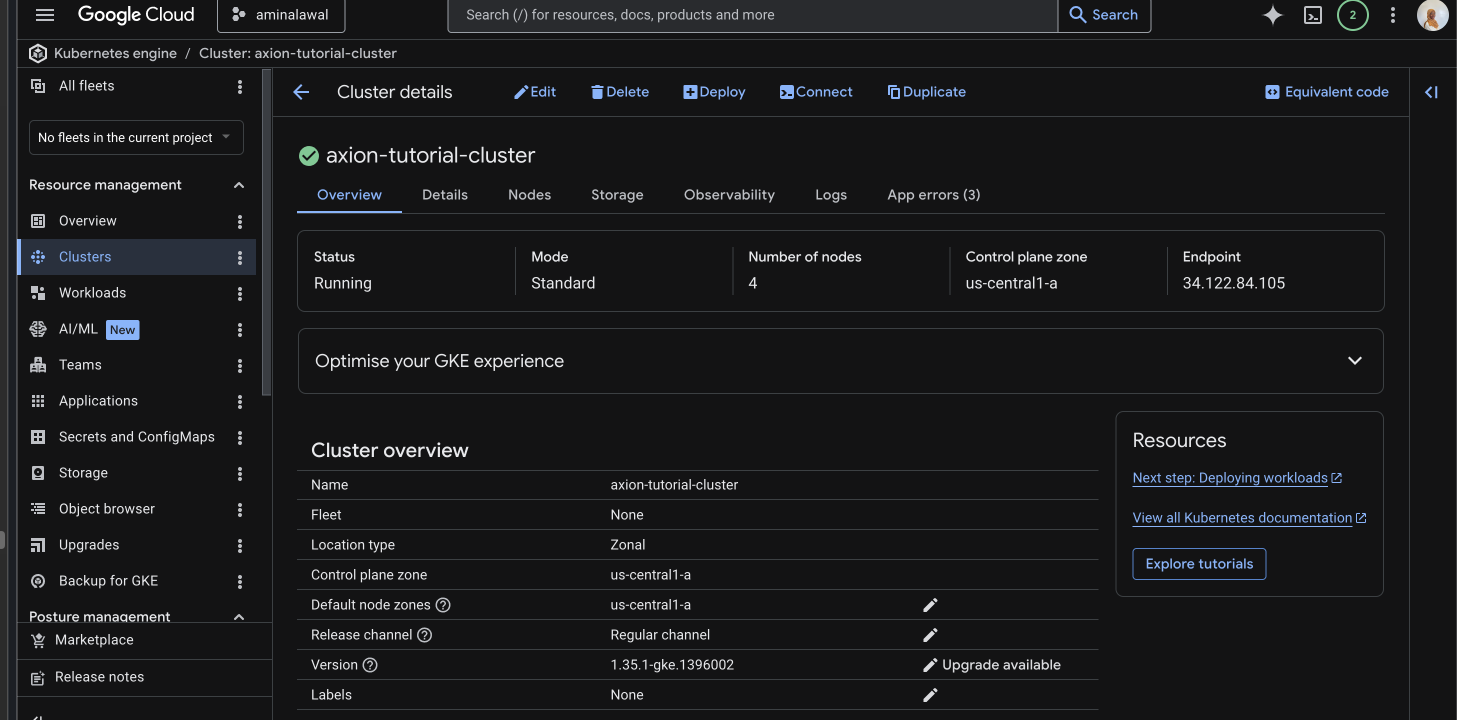Viewport: 1457px width, 720px height.
Task: Open more options for Secrets and ConfigMaps
Action: click(240, 438)
